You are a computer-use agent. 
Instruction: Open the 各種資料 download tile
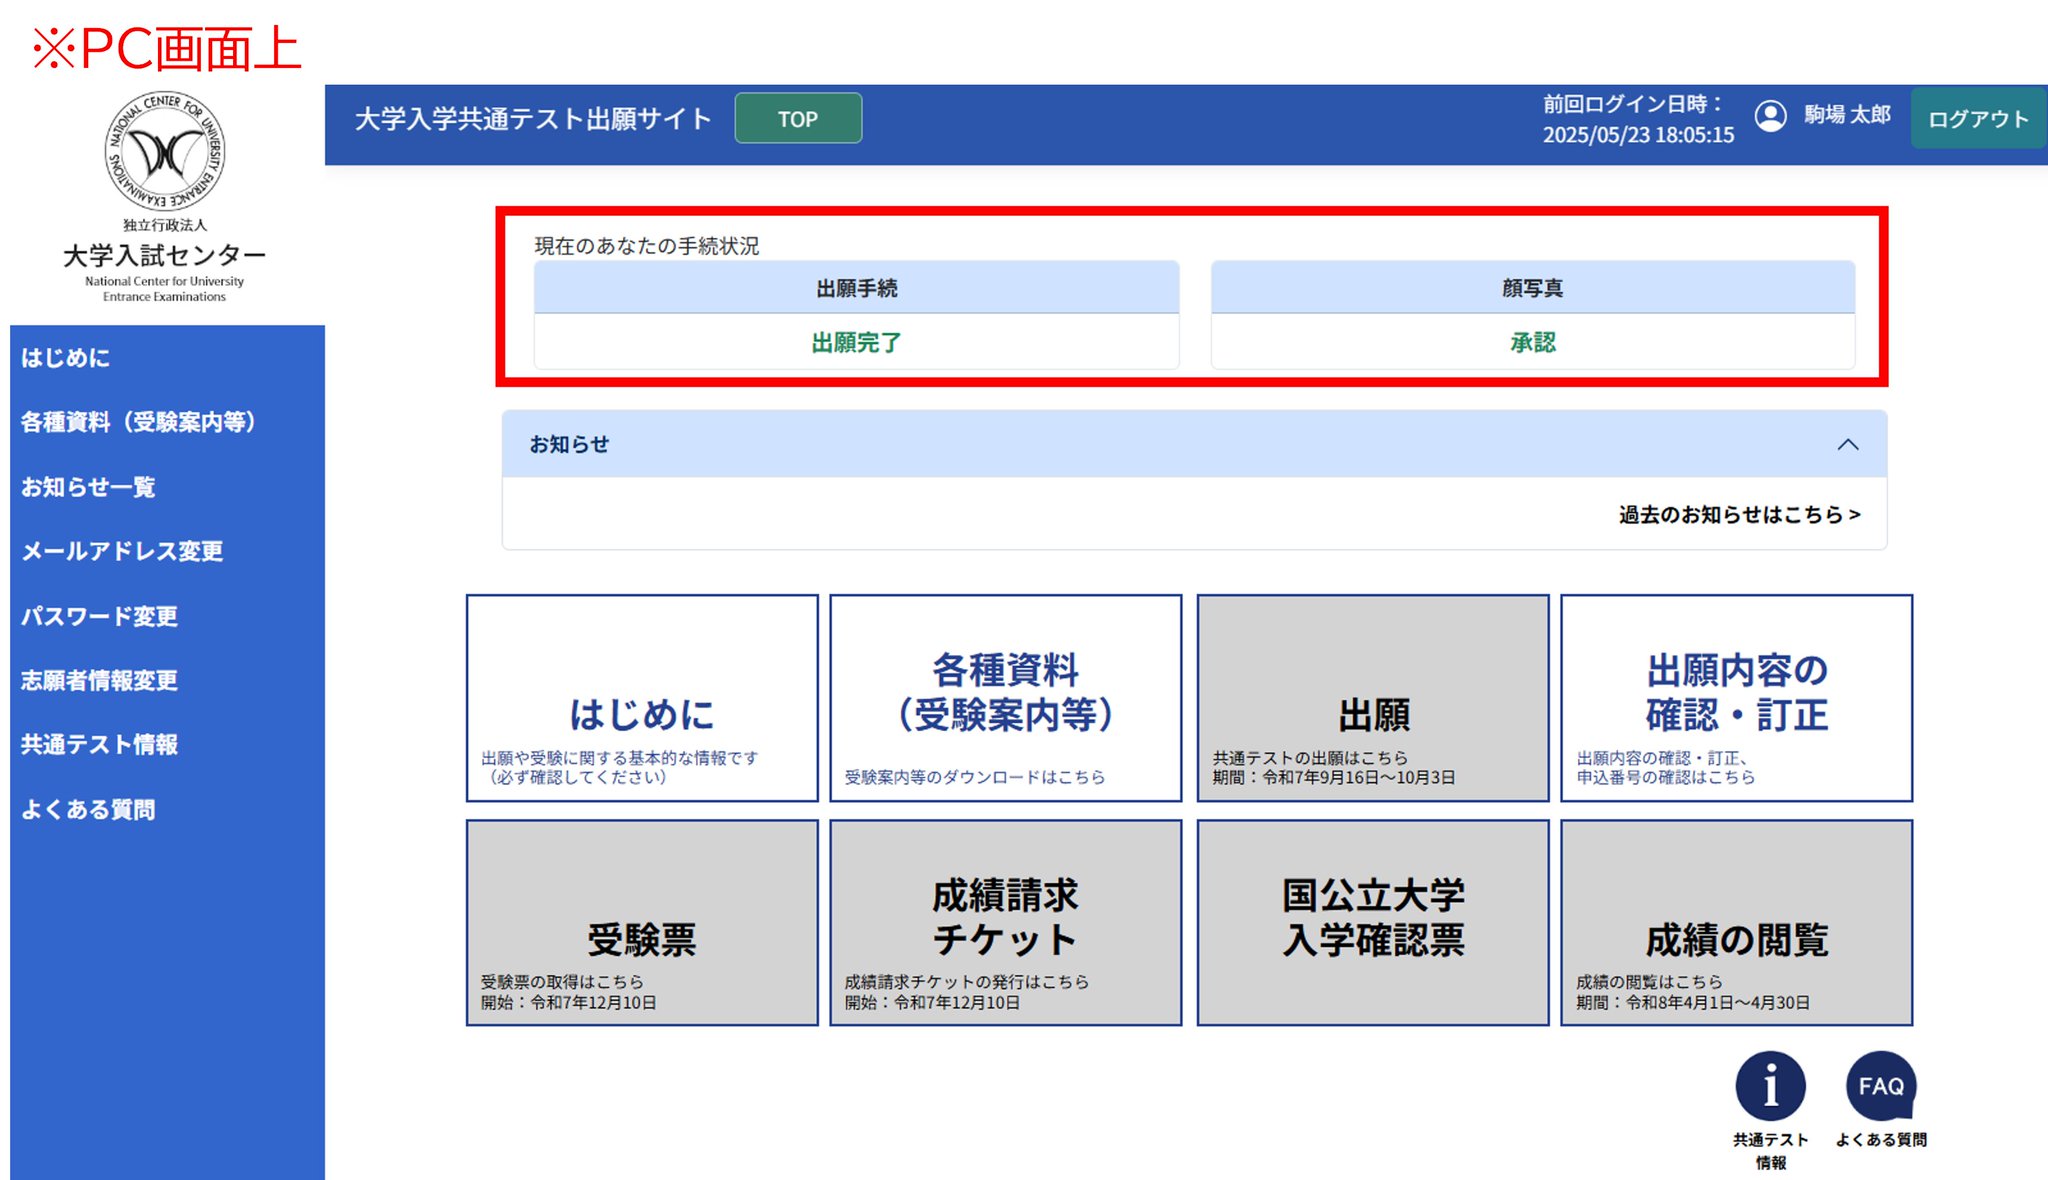point(1005,698)
